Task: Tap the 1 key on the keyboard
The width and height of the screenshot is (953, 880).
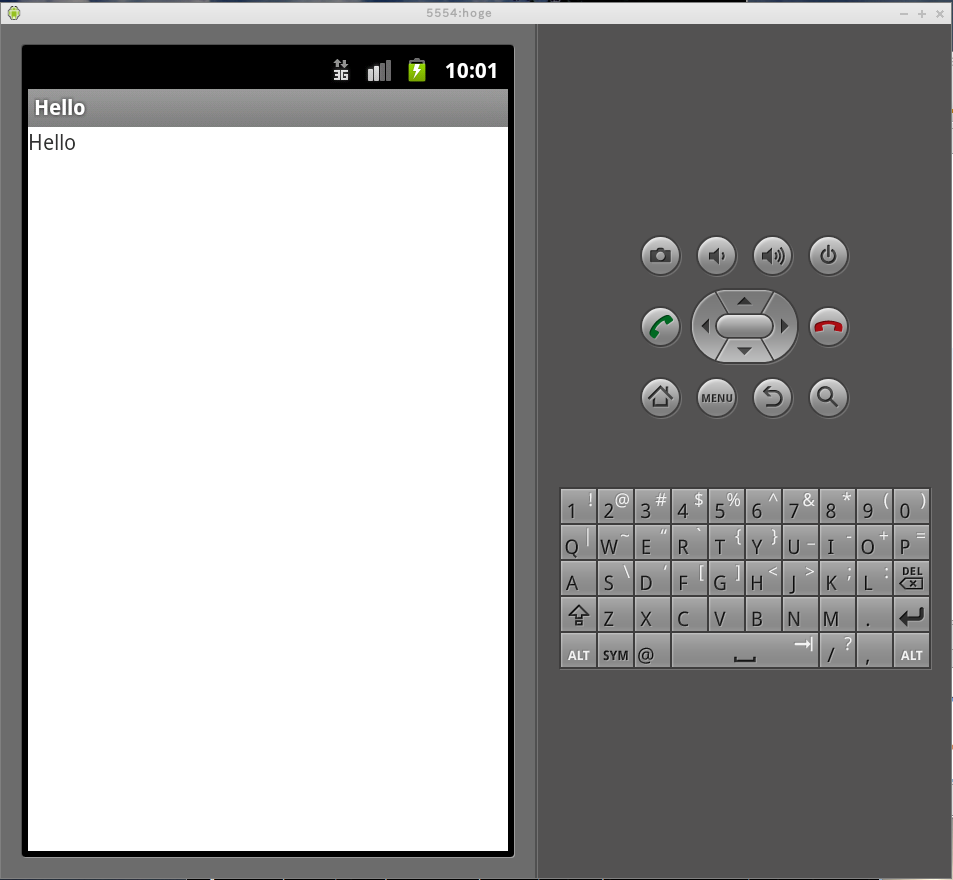Action: point(579,506)
